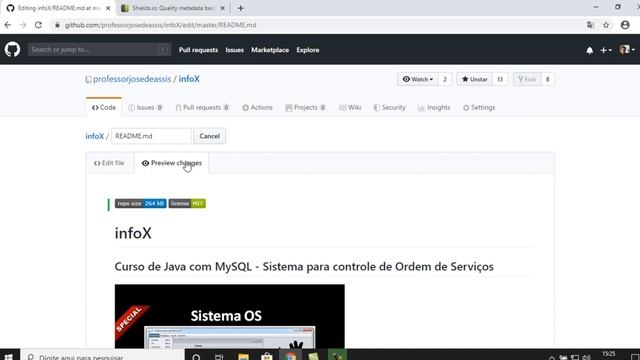Screen dimensions: 640x360
Task: Open the Projects tab
Action: (x=305, y=107)
